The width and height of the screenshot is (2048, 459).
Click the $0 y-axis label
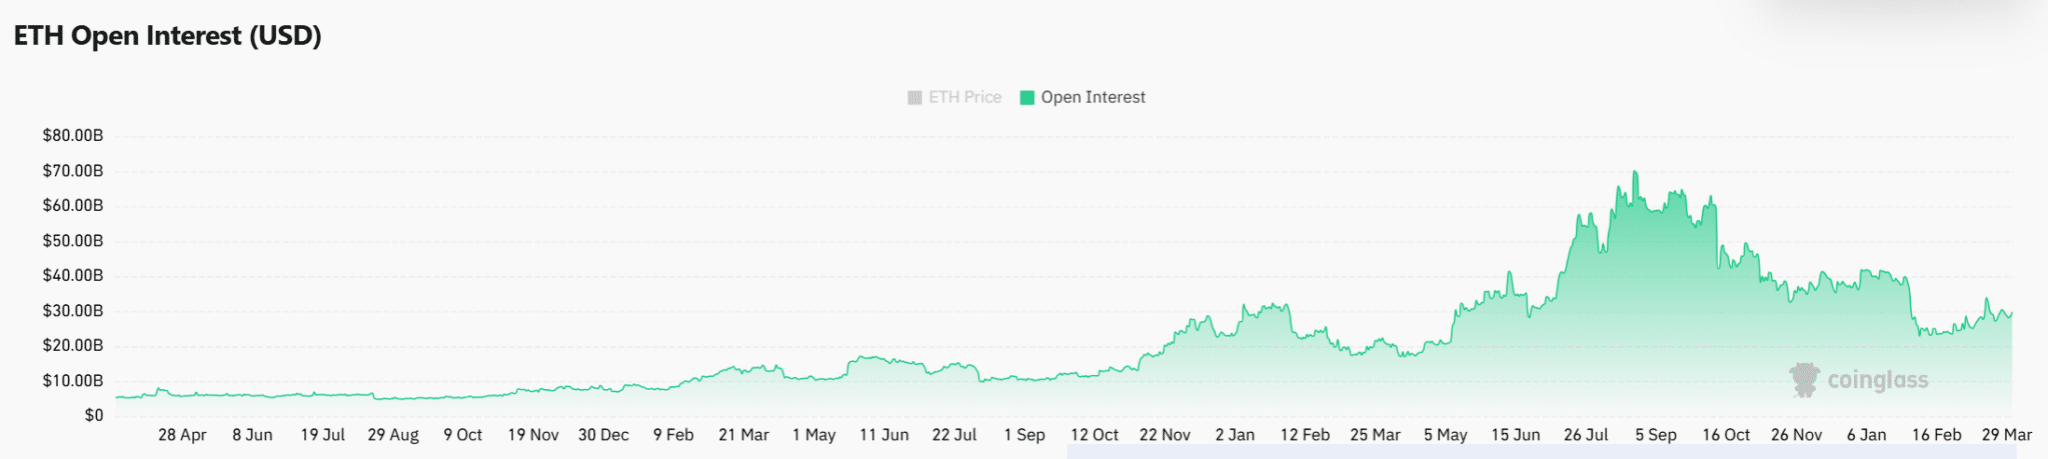click(x=94, y=415)
